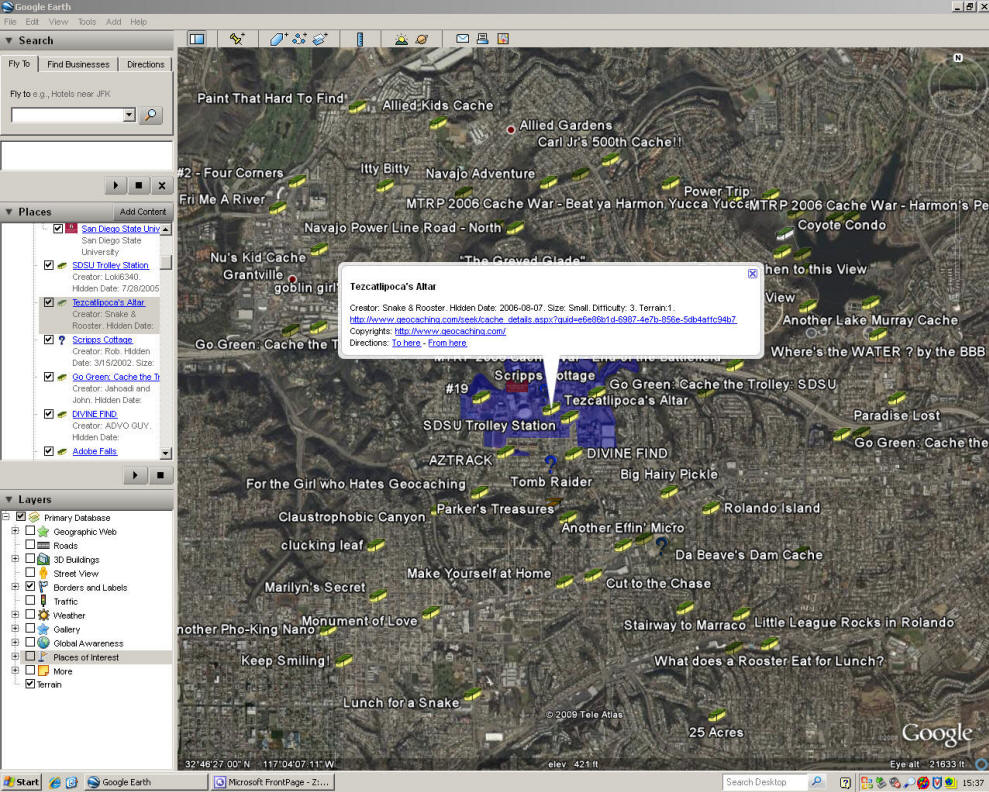Open Directions 'To here' link
989x792 pixels.
[406, 343]
